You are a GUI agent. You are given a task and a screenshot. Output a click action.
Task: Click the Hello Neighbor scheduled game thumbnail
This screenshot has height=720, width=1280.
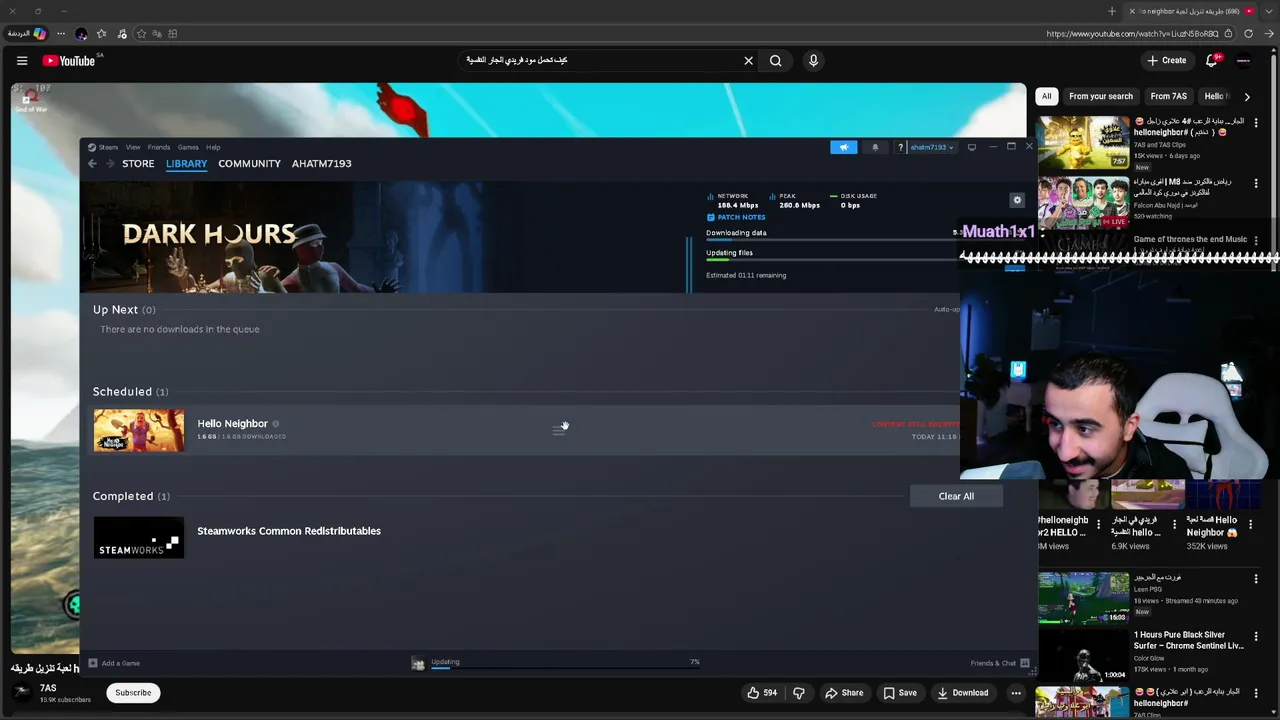click(139, 430)
